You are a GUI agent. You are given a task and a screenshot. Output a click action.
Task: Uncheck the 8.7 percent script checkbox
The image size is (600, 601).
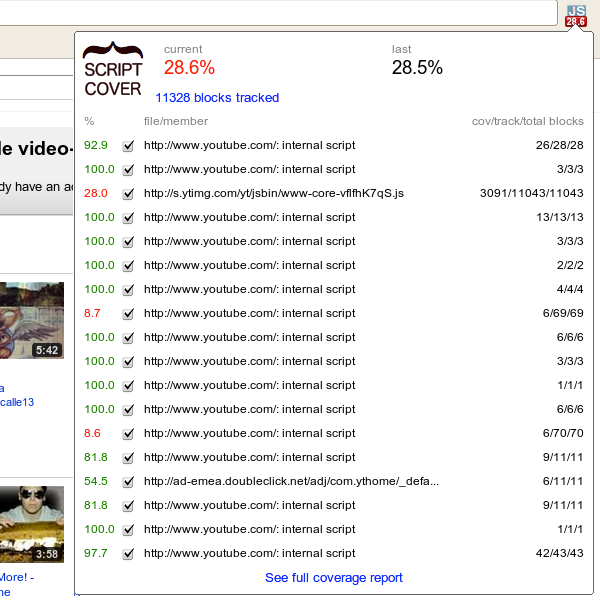click(128, 314)
